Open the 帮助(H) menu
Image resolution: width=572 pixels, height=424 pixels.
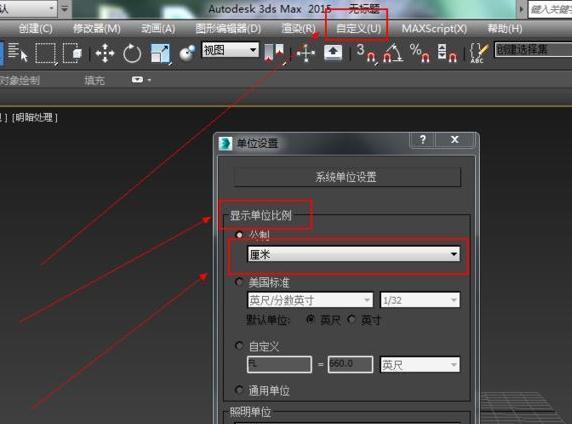coord(505,28)
